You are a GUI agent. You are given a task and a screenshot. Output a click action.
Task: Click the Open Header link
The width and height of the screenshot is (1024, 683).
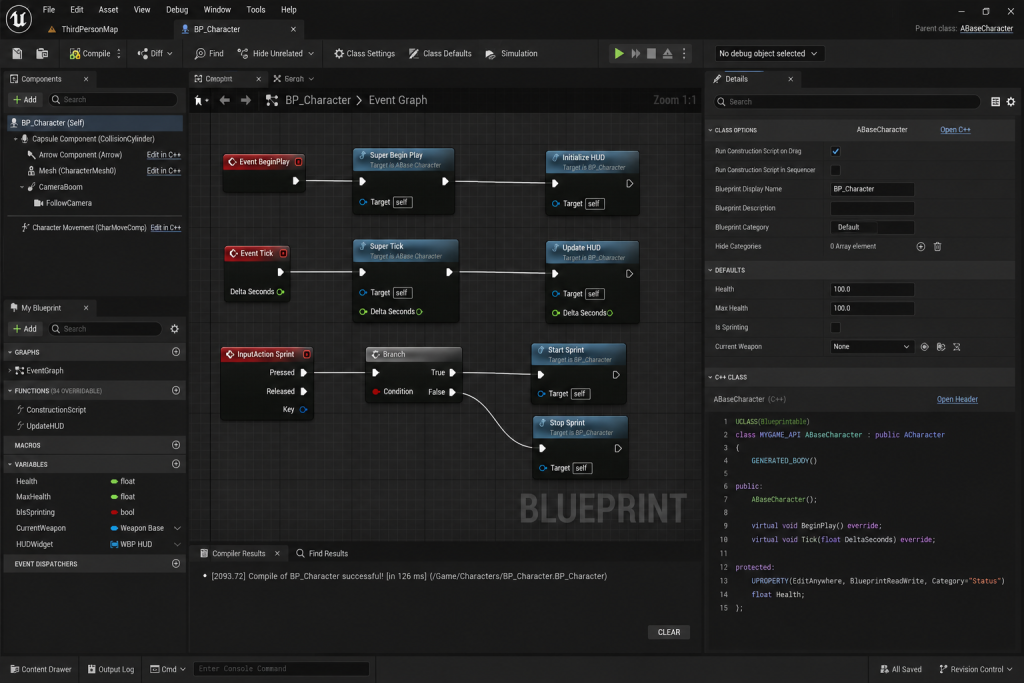click(x=957, y=400)
